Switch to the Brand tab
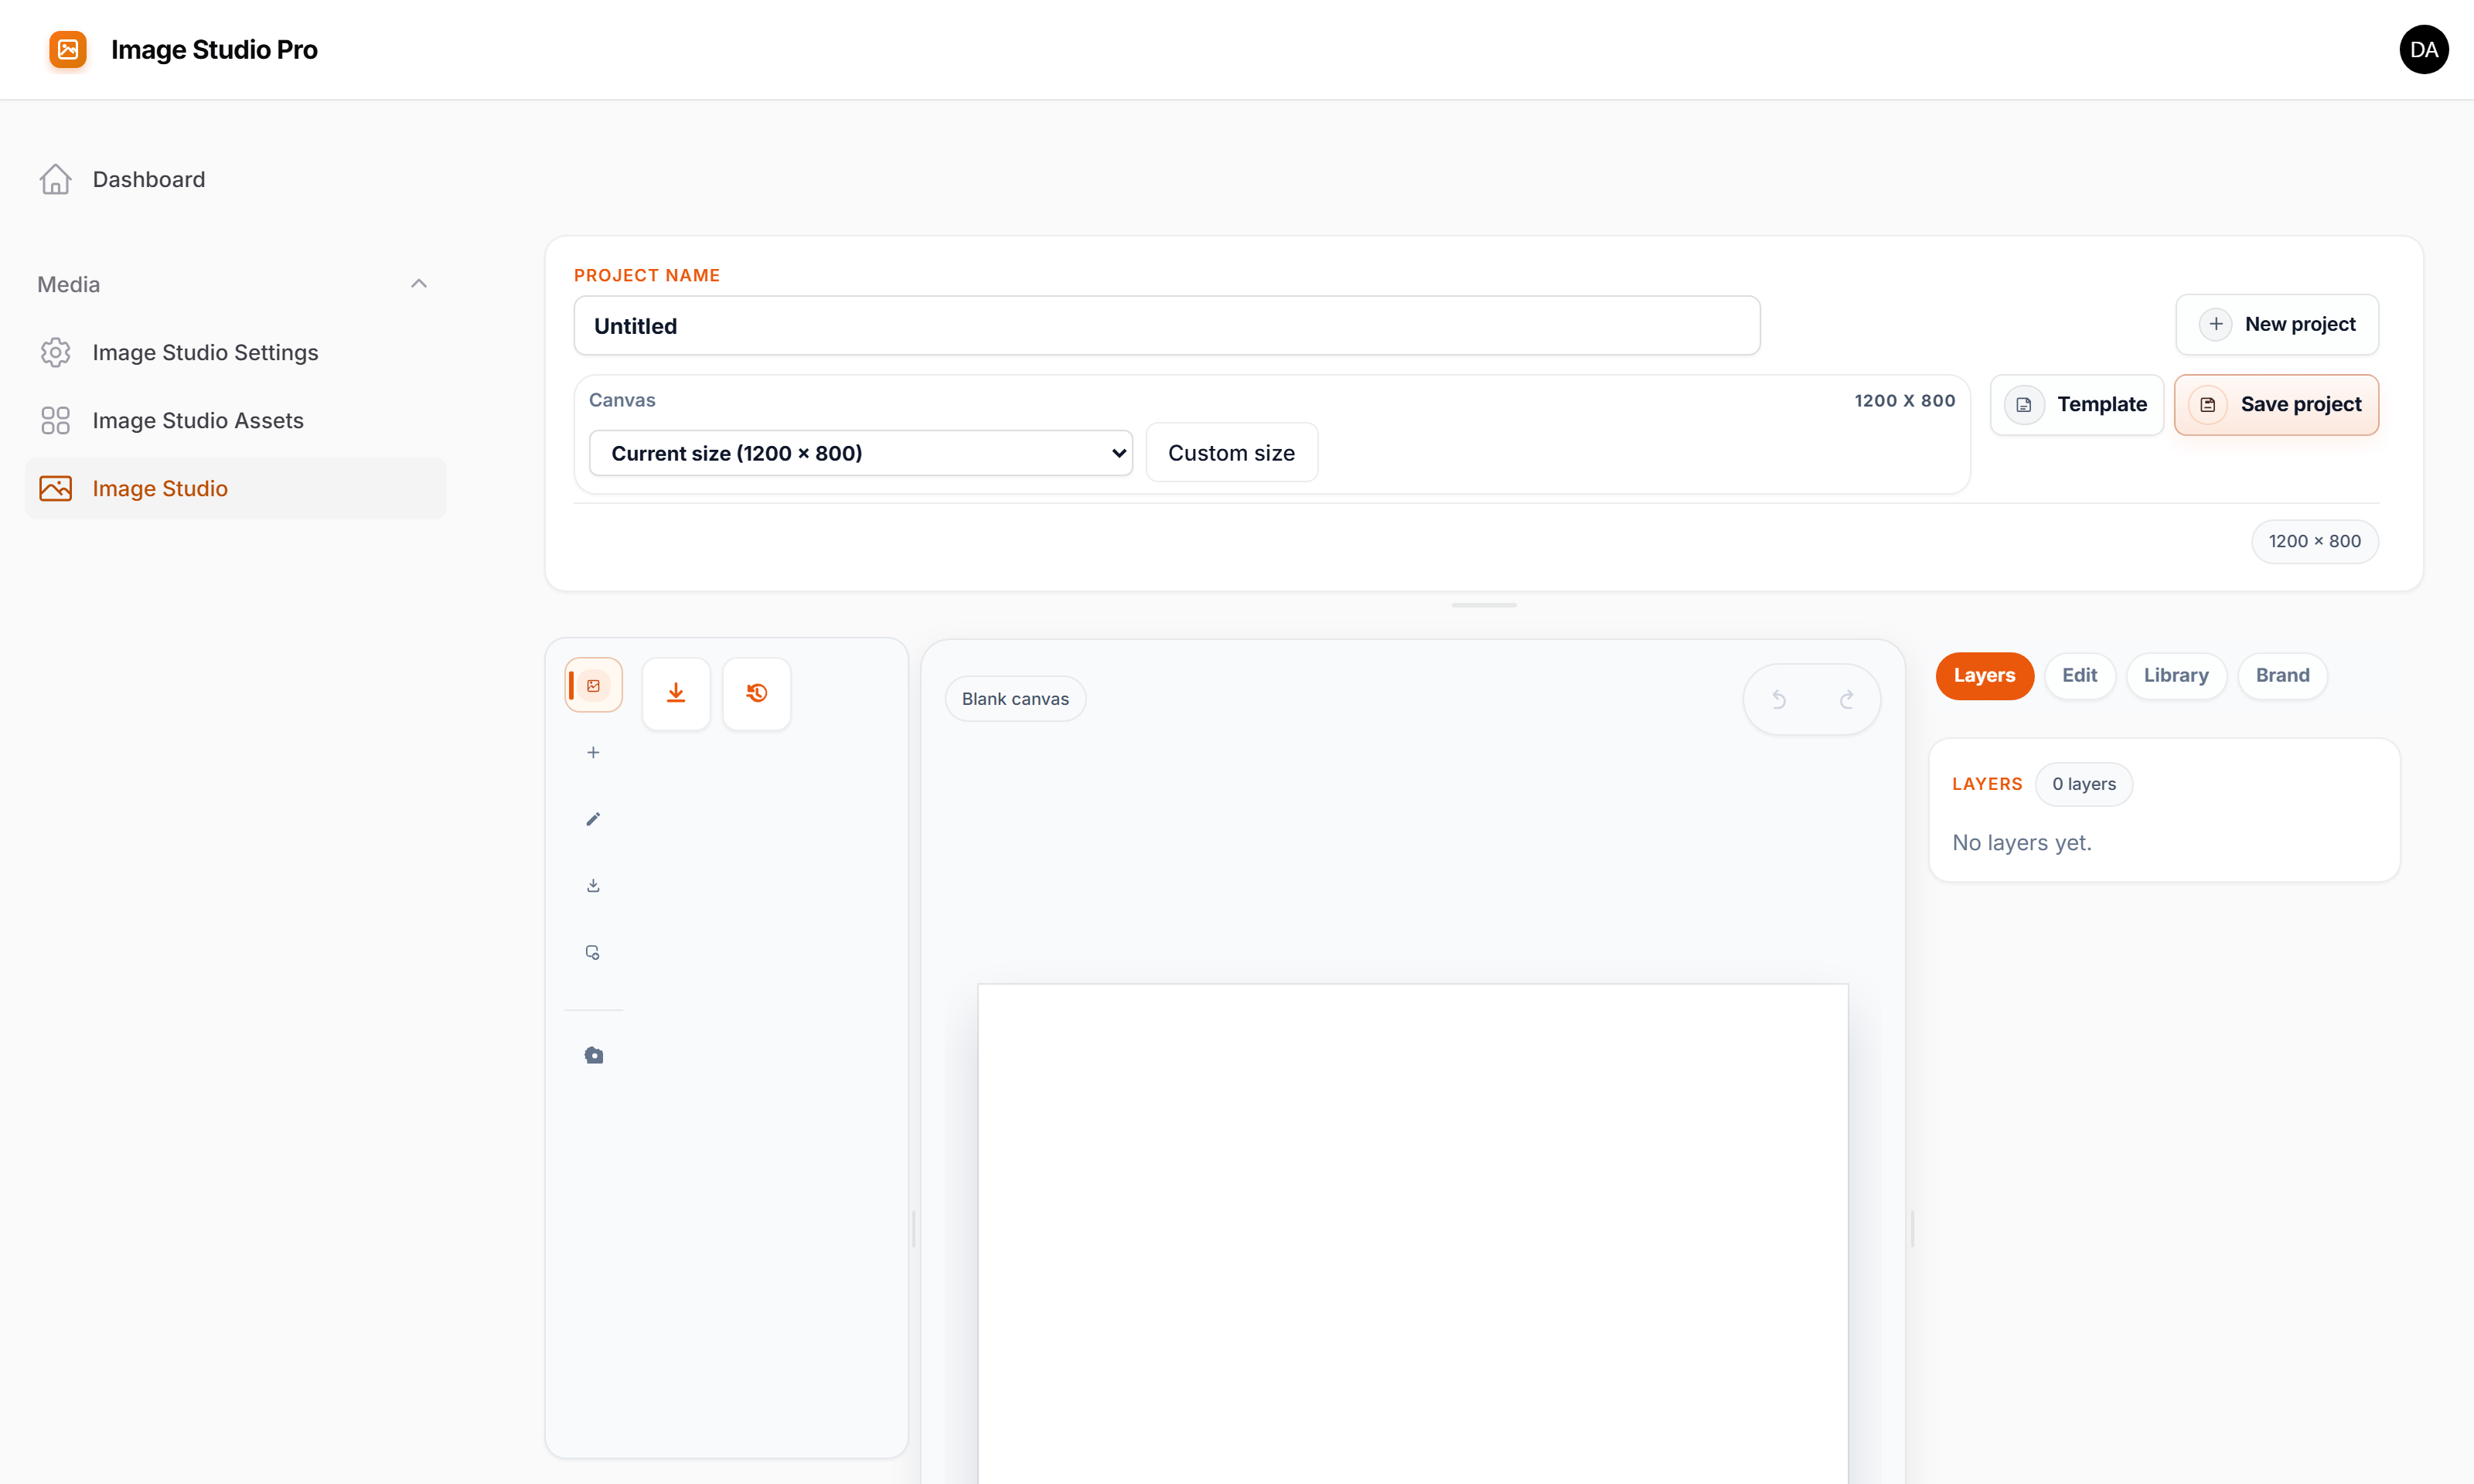The width and height of the screenshot is (2474, 1484). point(2282,675)
